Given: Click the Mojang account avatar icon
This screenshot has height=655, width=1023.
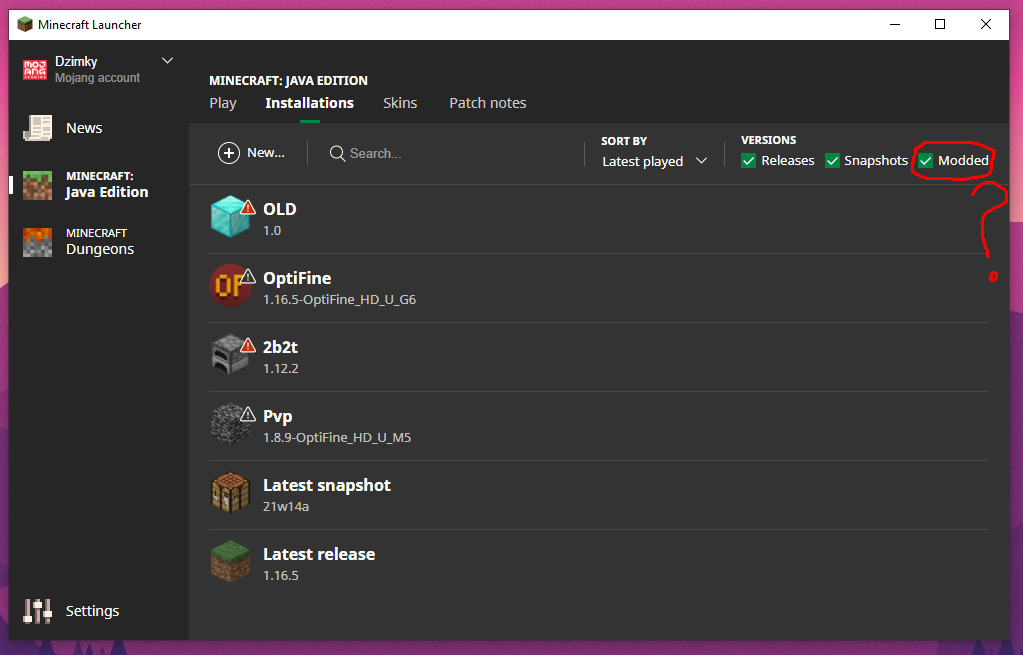Looking at the screenshot, I should (35, 70).
